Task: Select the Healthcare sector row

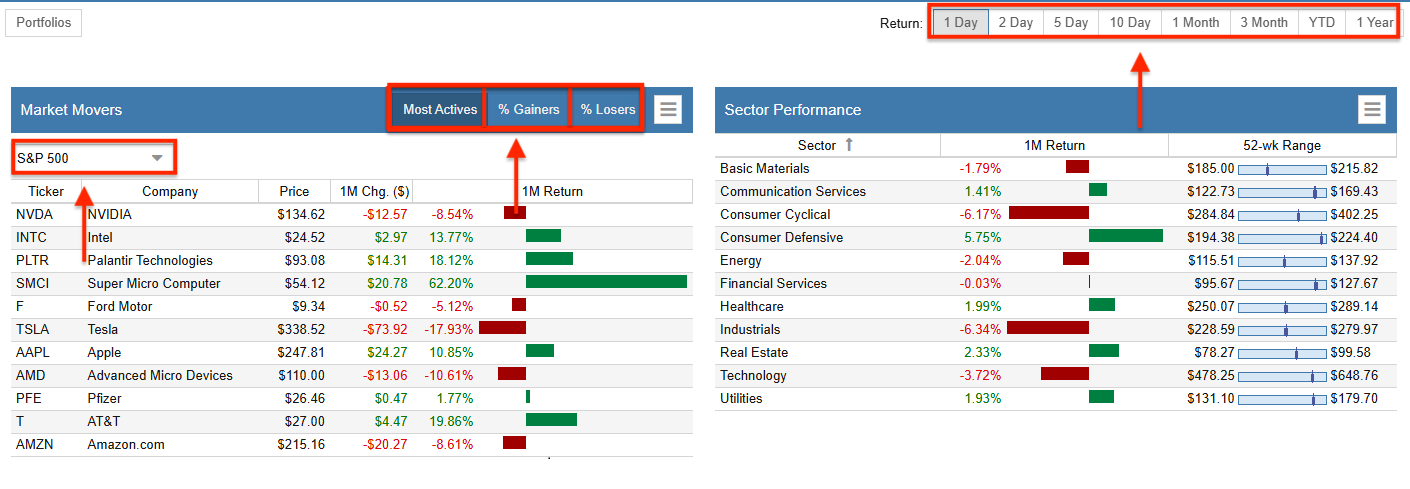Action: tap(752, 307)
